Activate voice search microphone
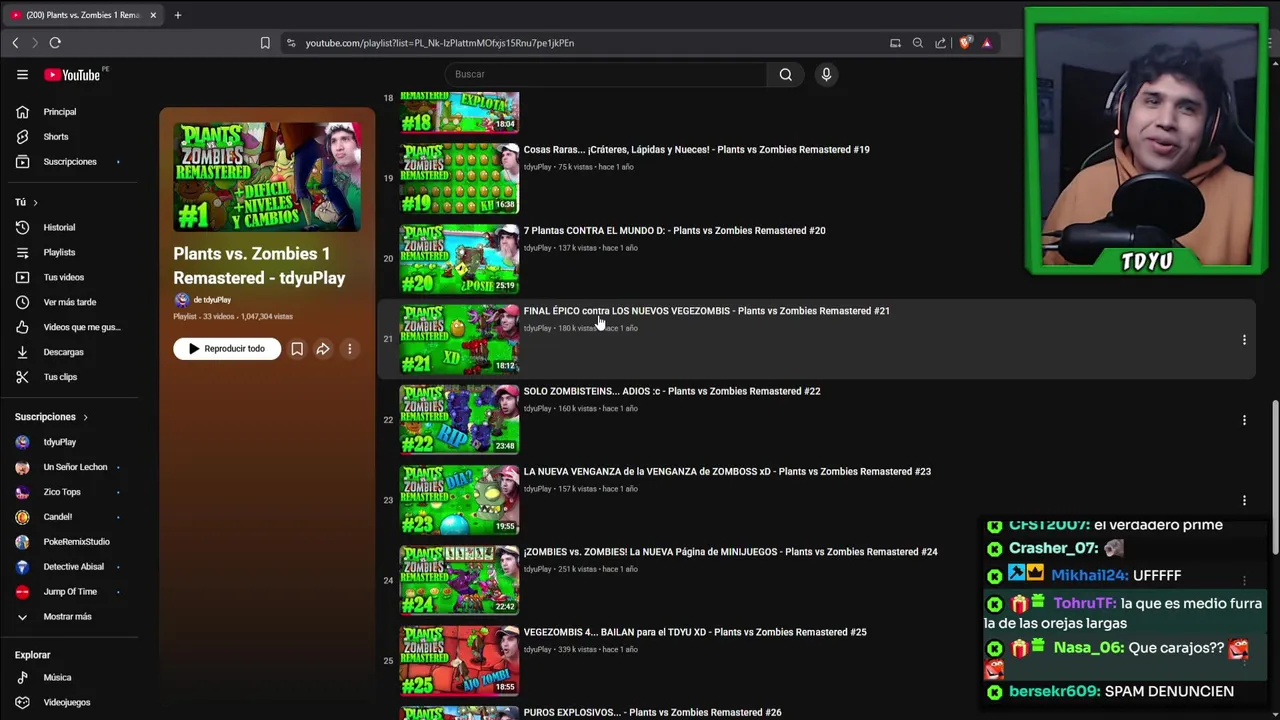Screen dimensions: 1280x720 point(826,74)
